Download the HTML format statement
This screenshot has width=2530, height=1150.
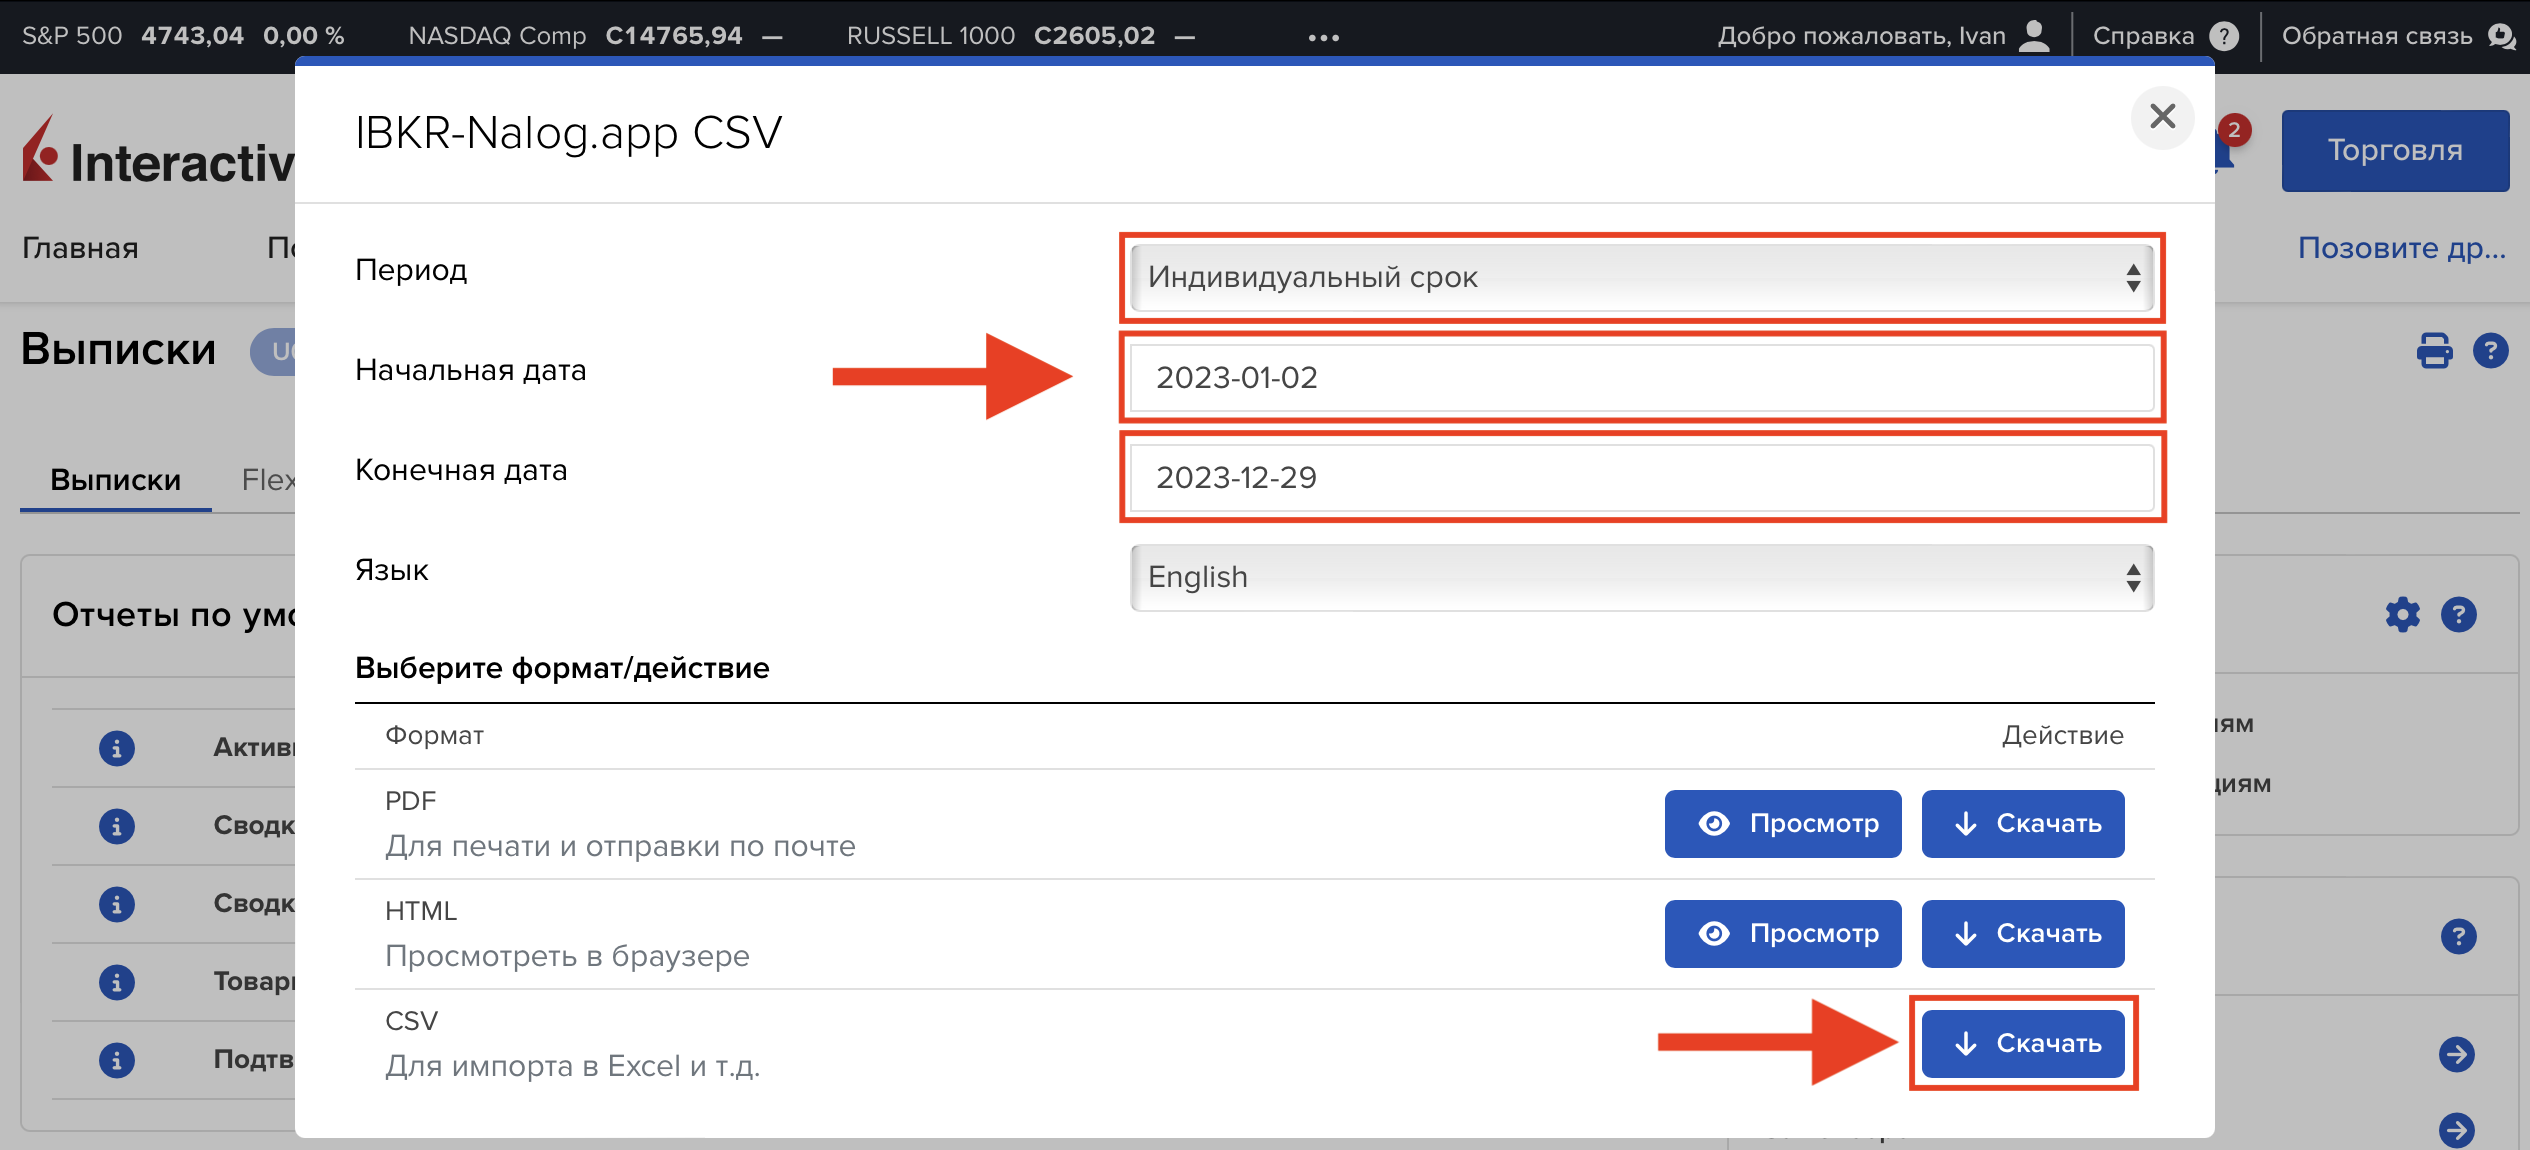pyautogui.click(x=2023, y=933)
